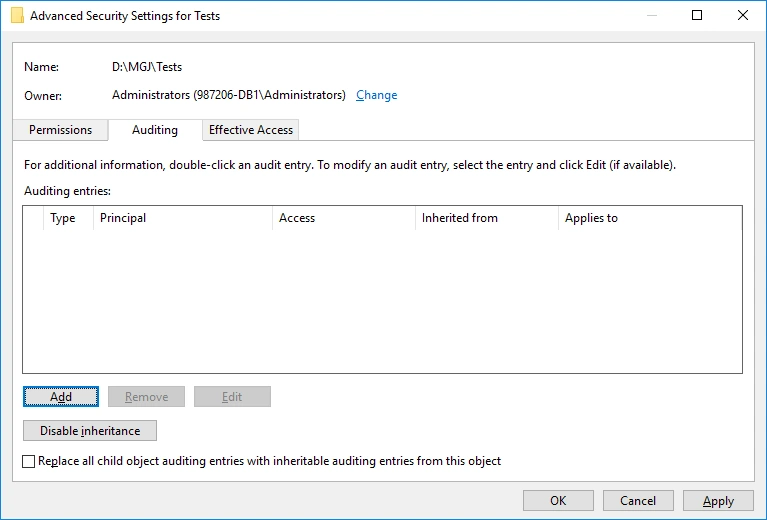
Task: Select the Auditing tab
Action: point(155,130)
